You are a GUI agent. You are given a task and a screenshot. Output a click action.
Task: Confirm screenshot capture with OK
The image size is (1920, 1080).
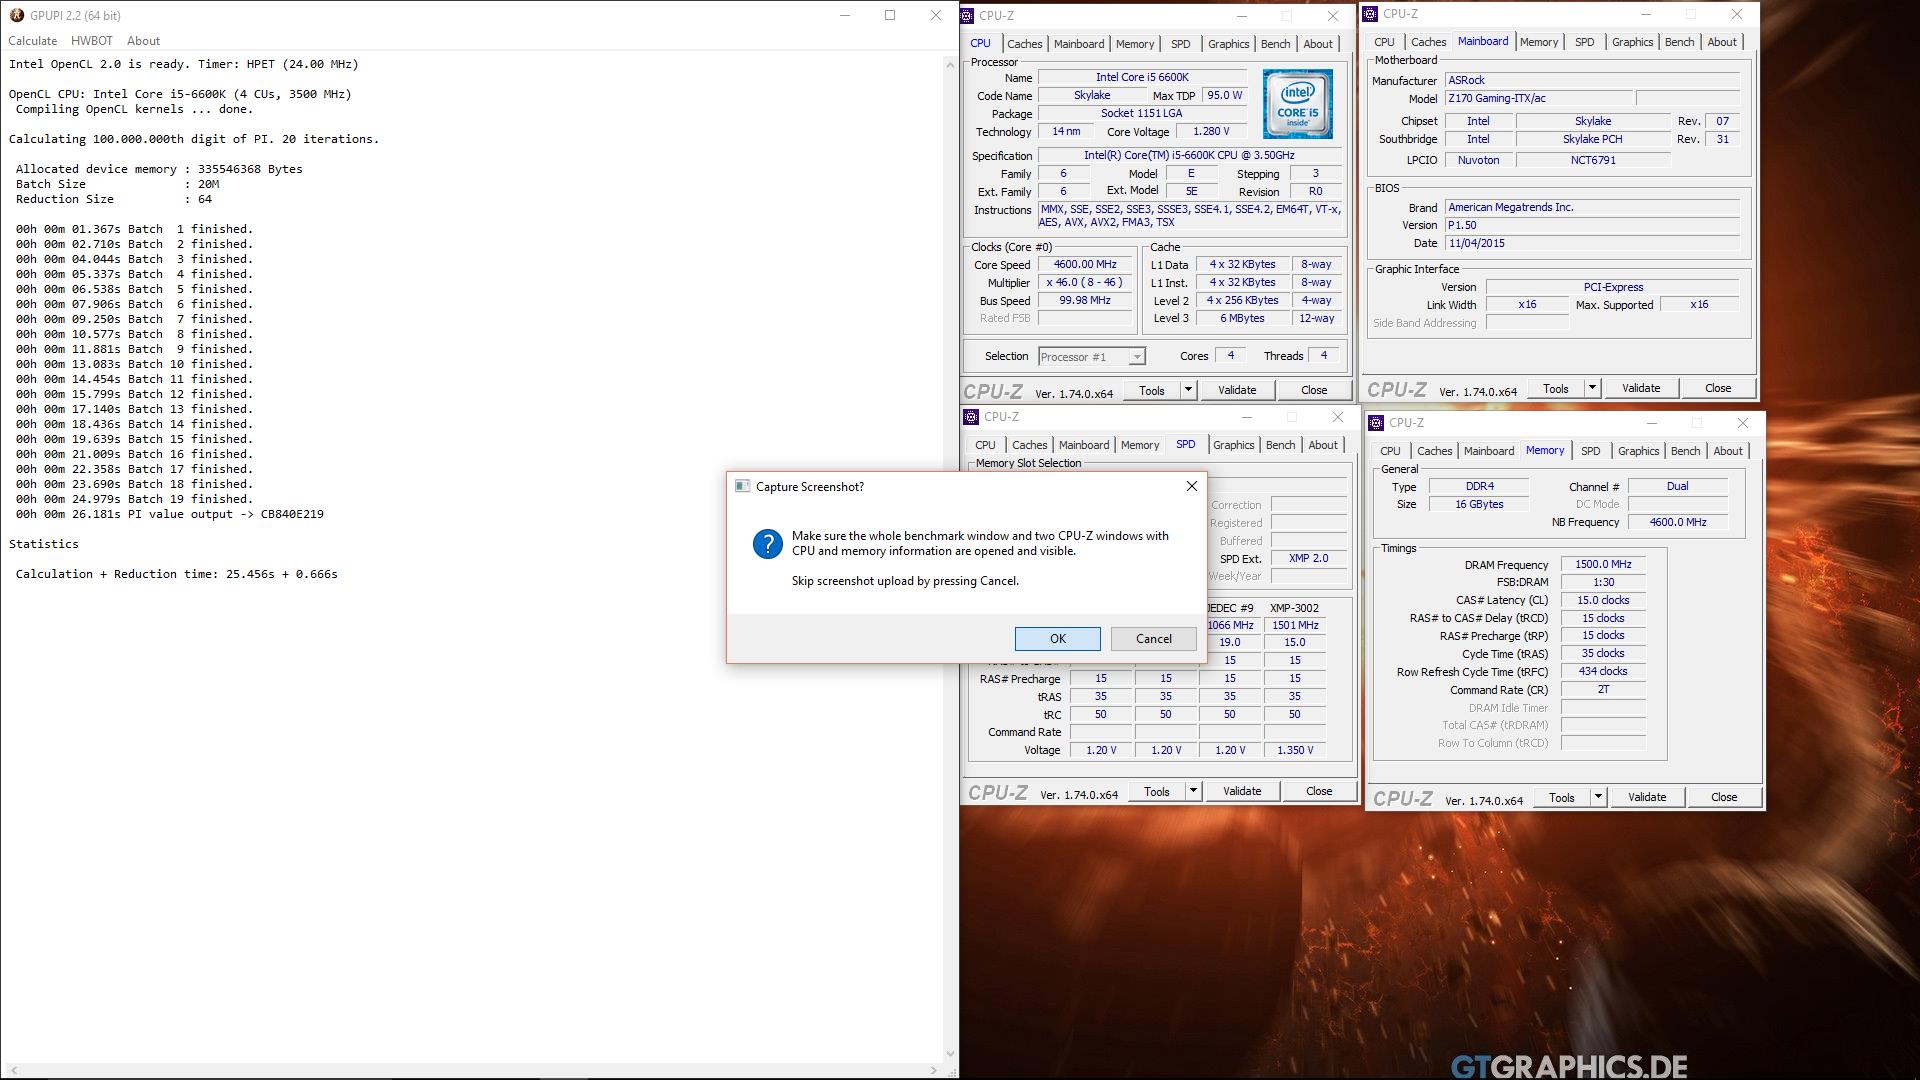click(x=1057, y=639)
